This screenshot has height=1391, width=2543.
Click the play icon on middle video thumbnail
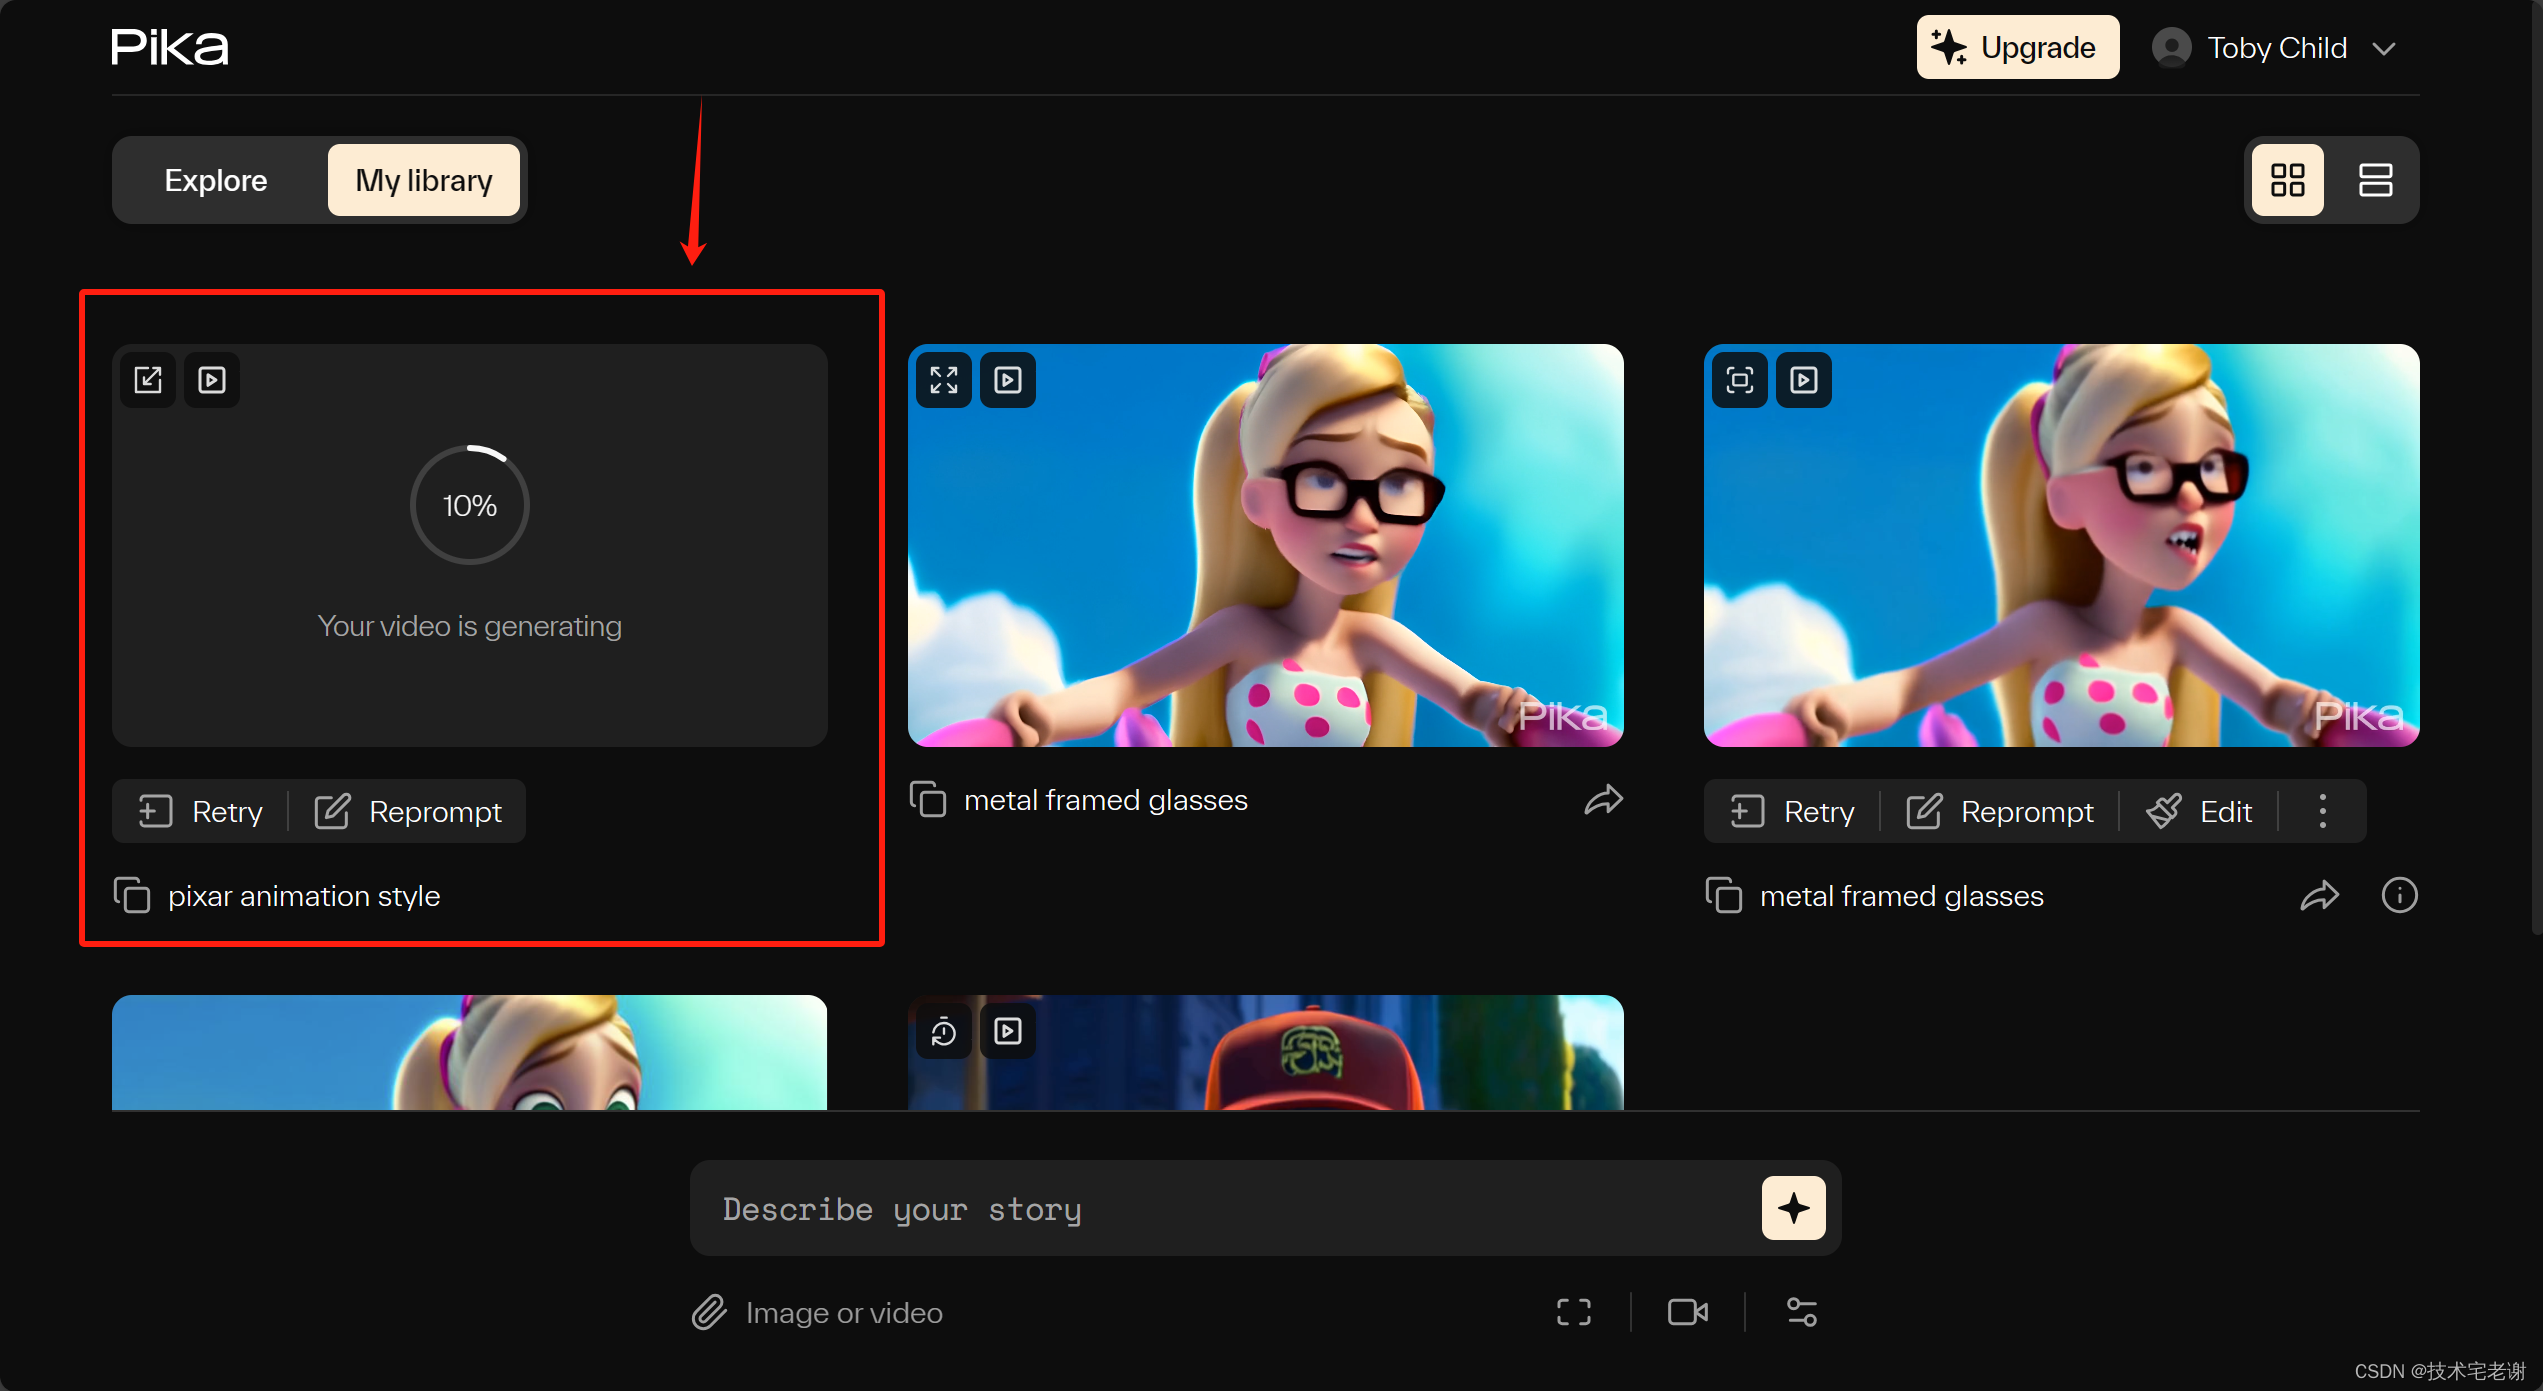pyautogui.click(x=1008, y=380)
